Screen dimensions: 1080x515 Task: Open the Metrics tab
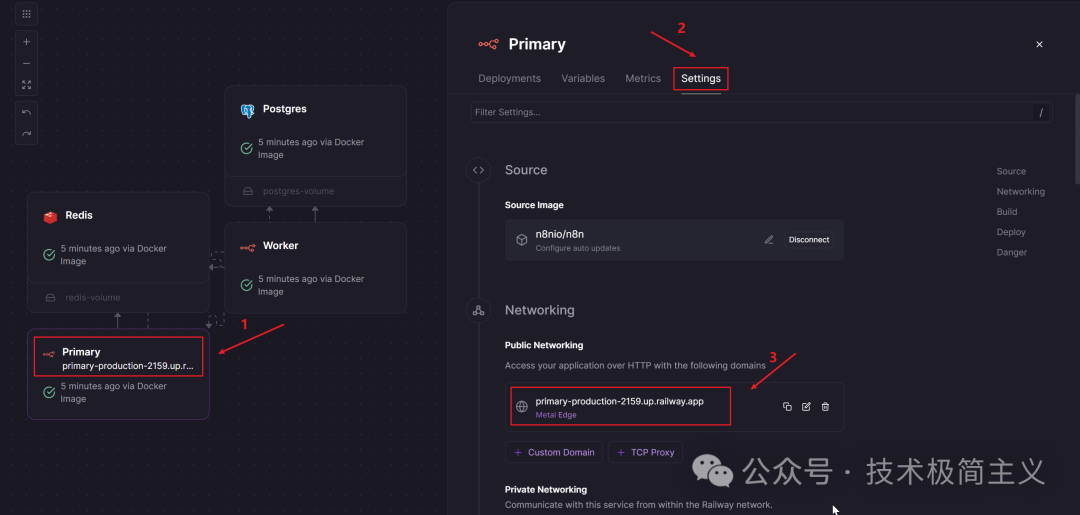coord(643,78)
